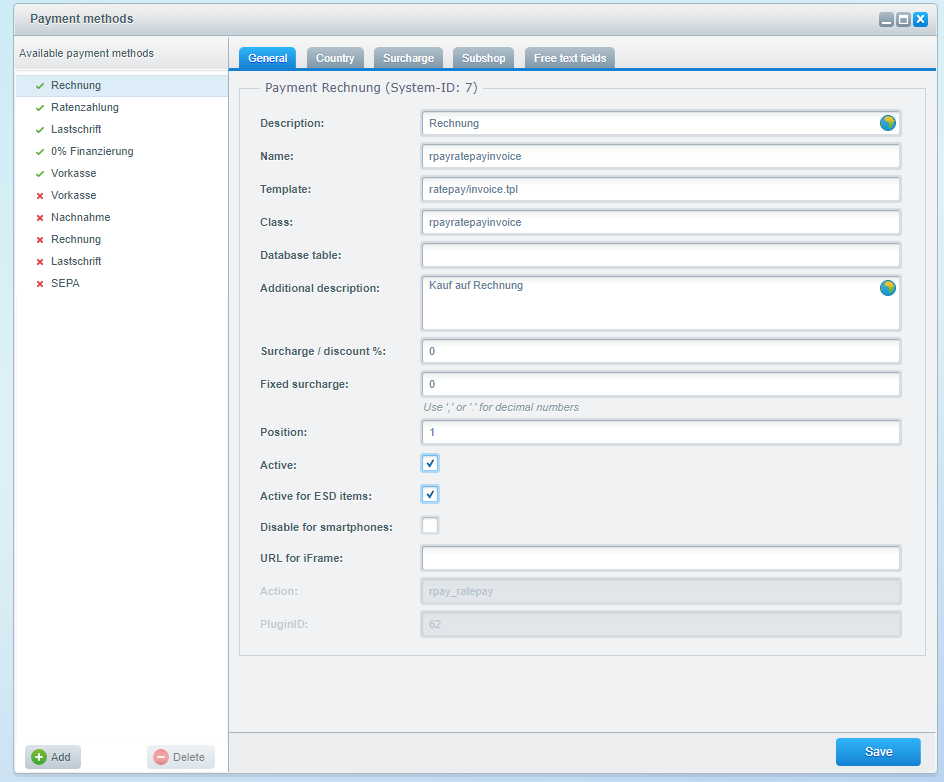Click the globe icon in Description field
Screen dimensions: 944x782
point(887,123)
